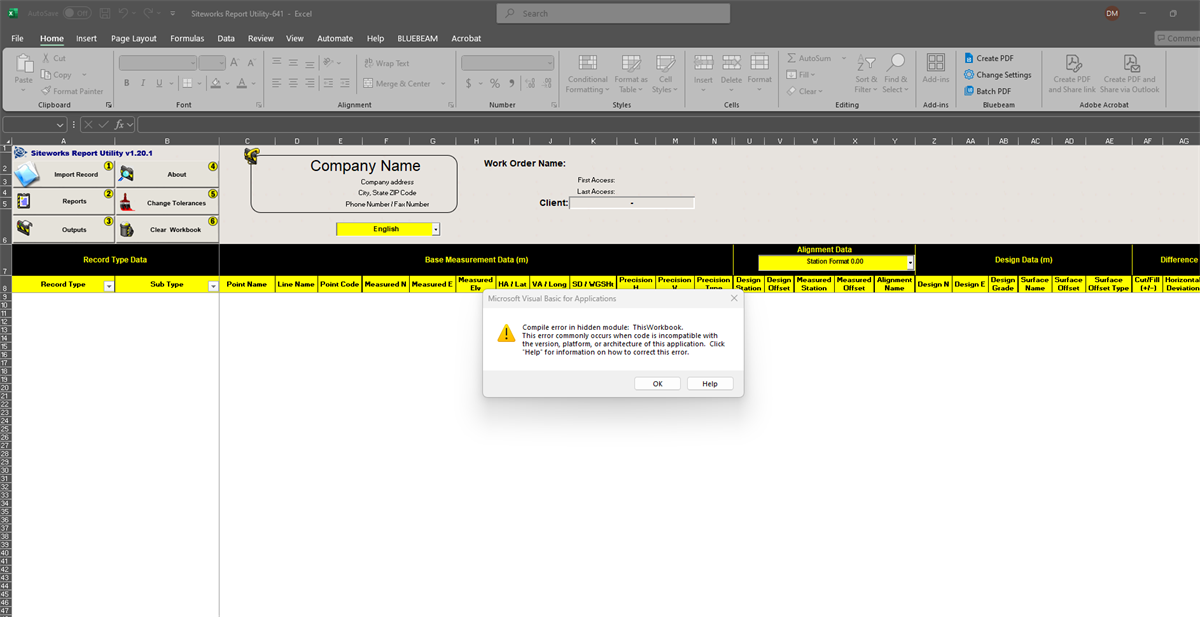Click the Cut scissors command
Viewport: 1200px width, 617px height.
(54, 59)
